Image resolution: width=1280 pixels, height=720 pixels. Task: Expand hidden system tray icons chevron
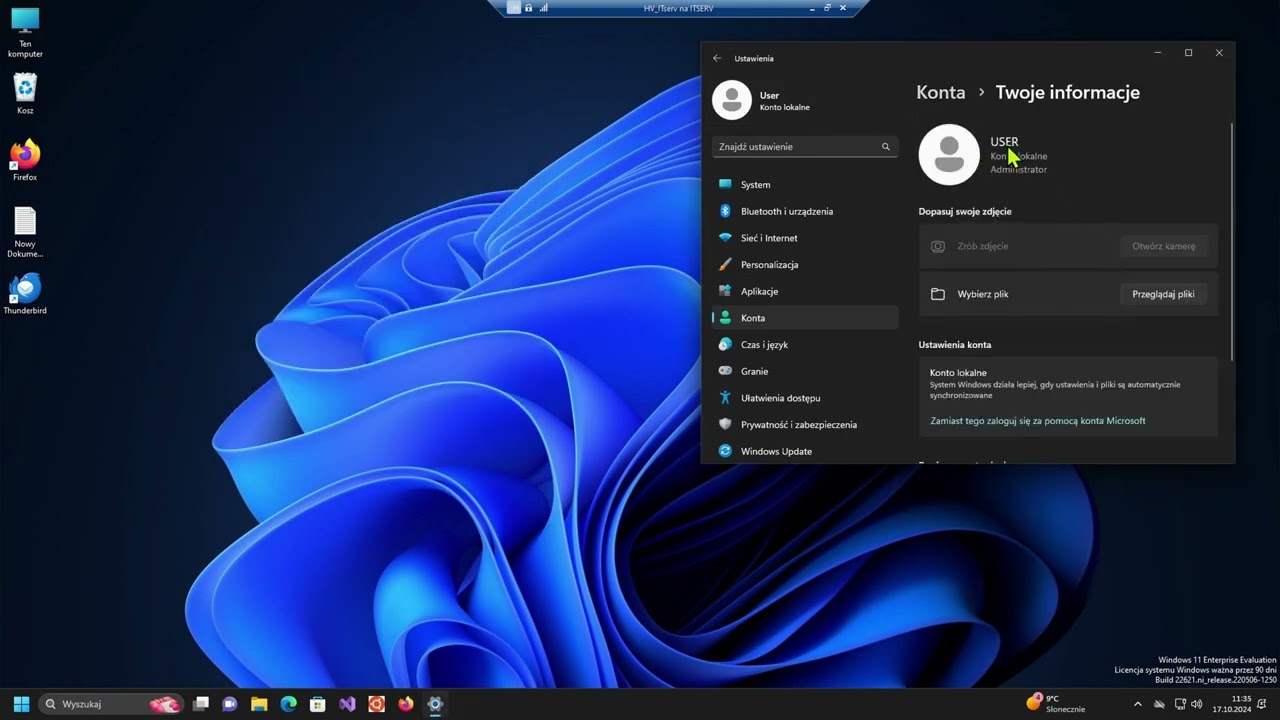pos(1138,704)
